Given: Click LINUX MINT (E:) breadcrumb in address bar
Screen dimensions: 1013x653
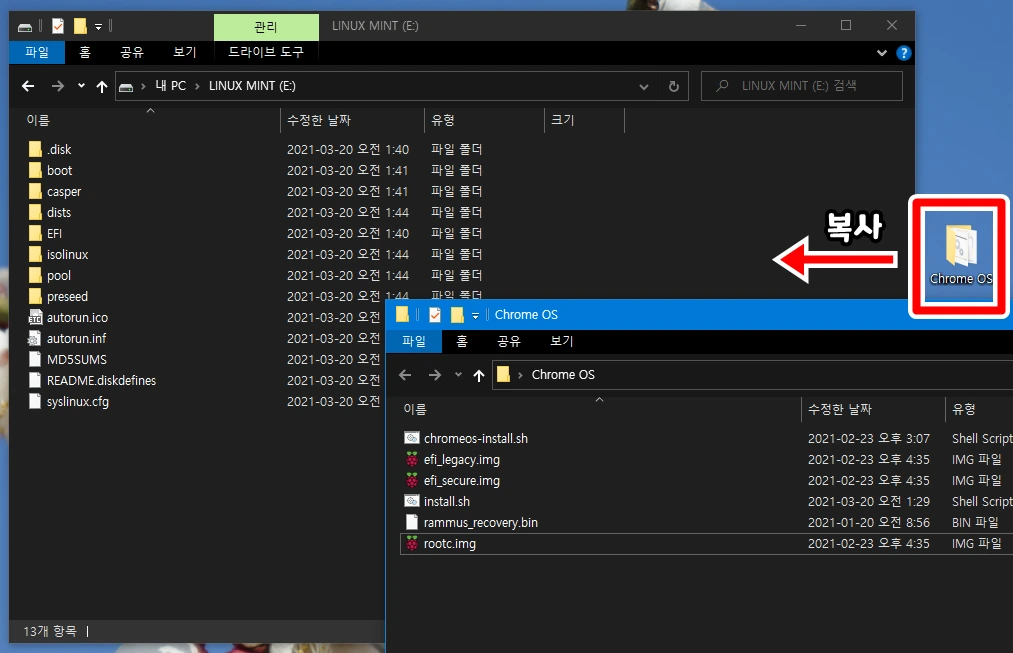Looking at the screenshot, I should (252, 86).
